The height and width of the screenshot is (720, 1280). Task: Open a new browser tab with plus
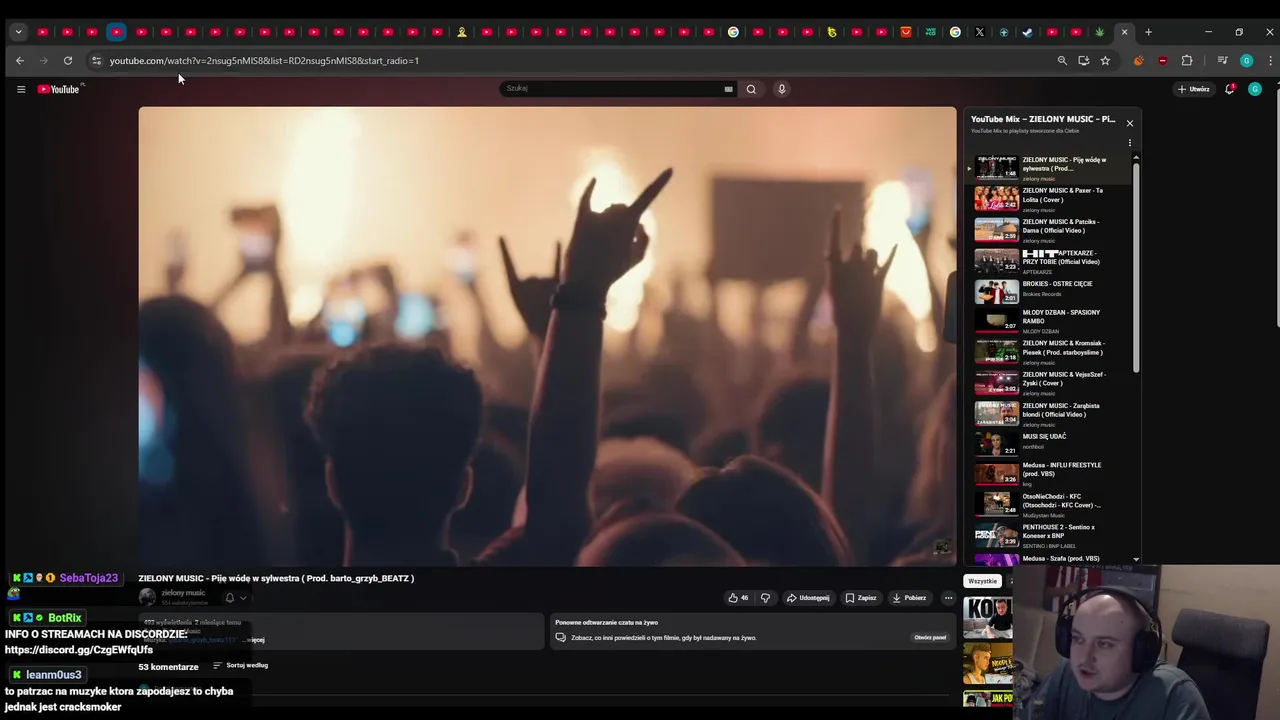pyautogui.click(x=1148, y=32)
